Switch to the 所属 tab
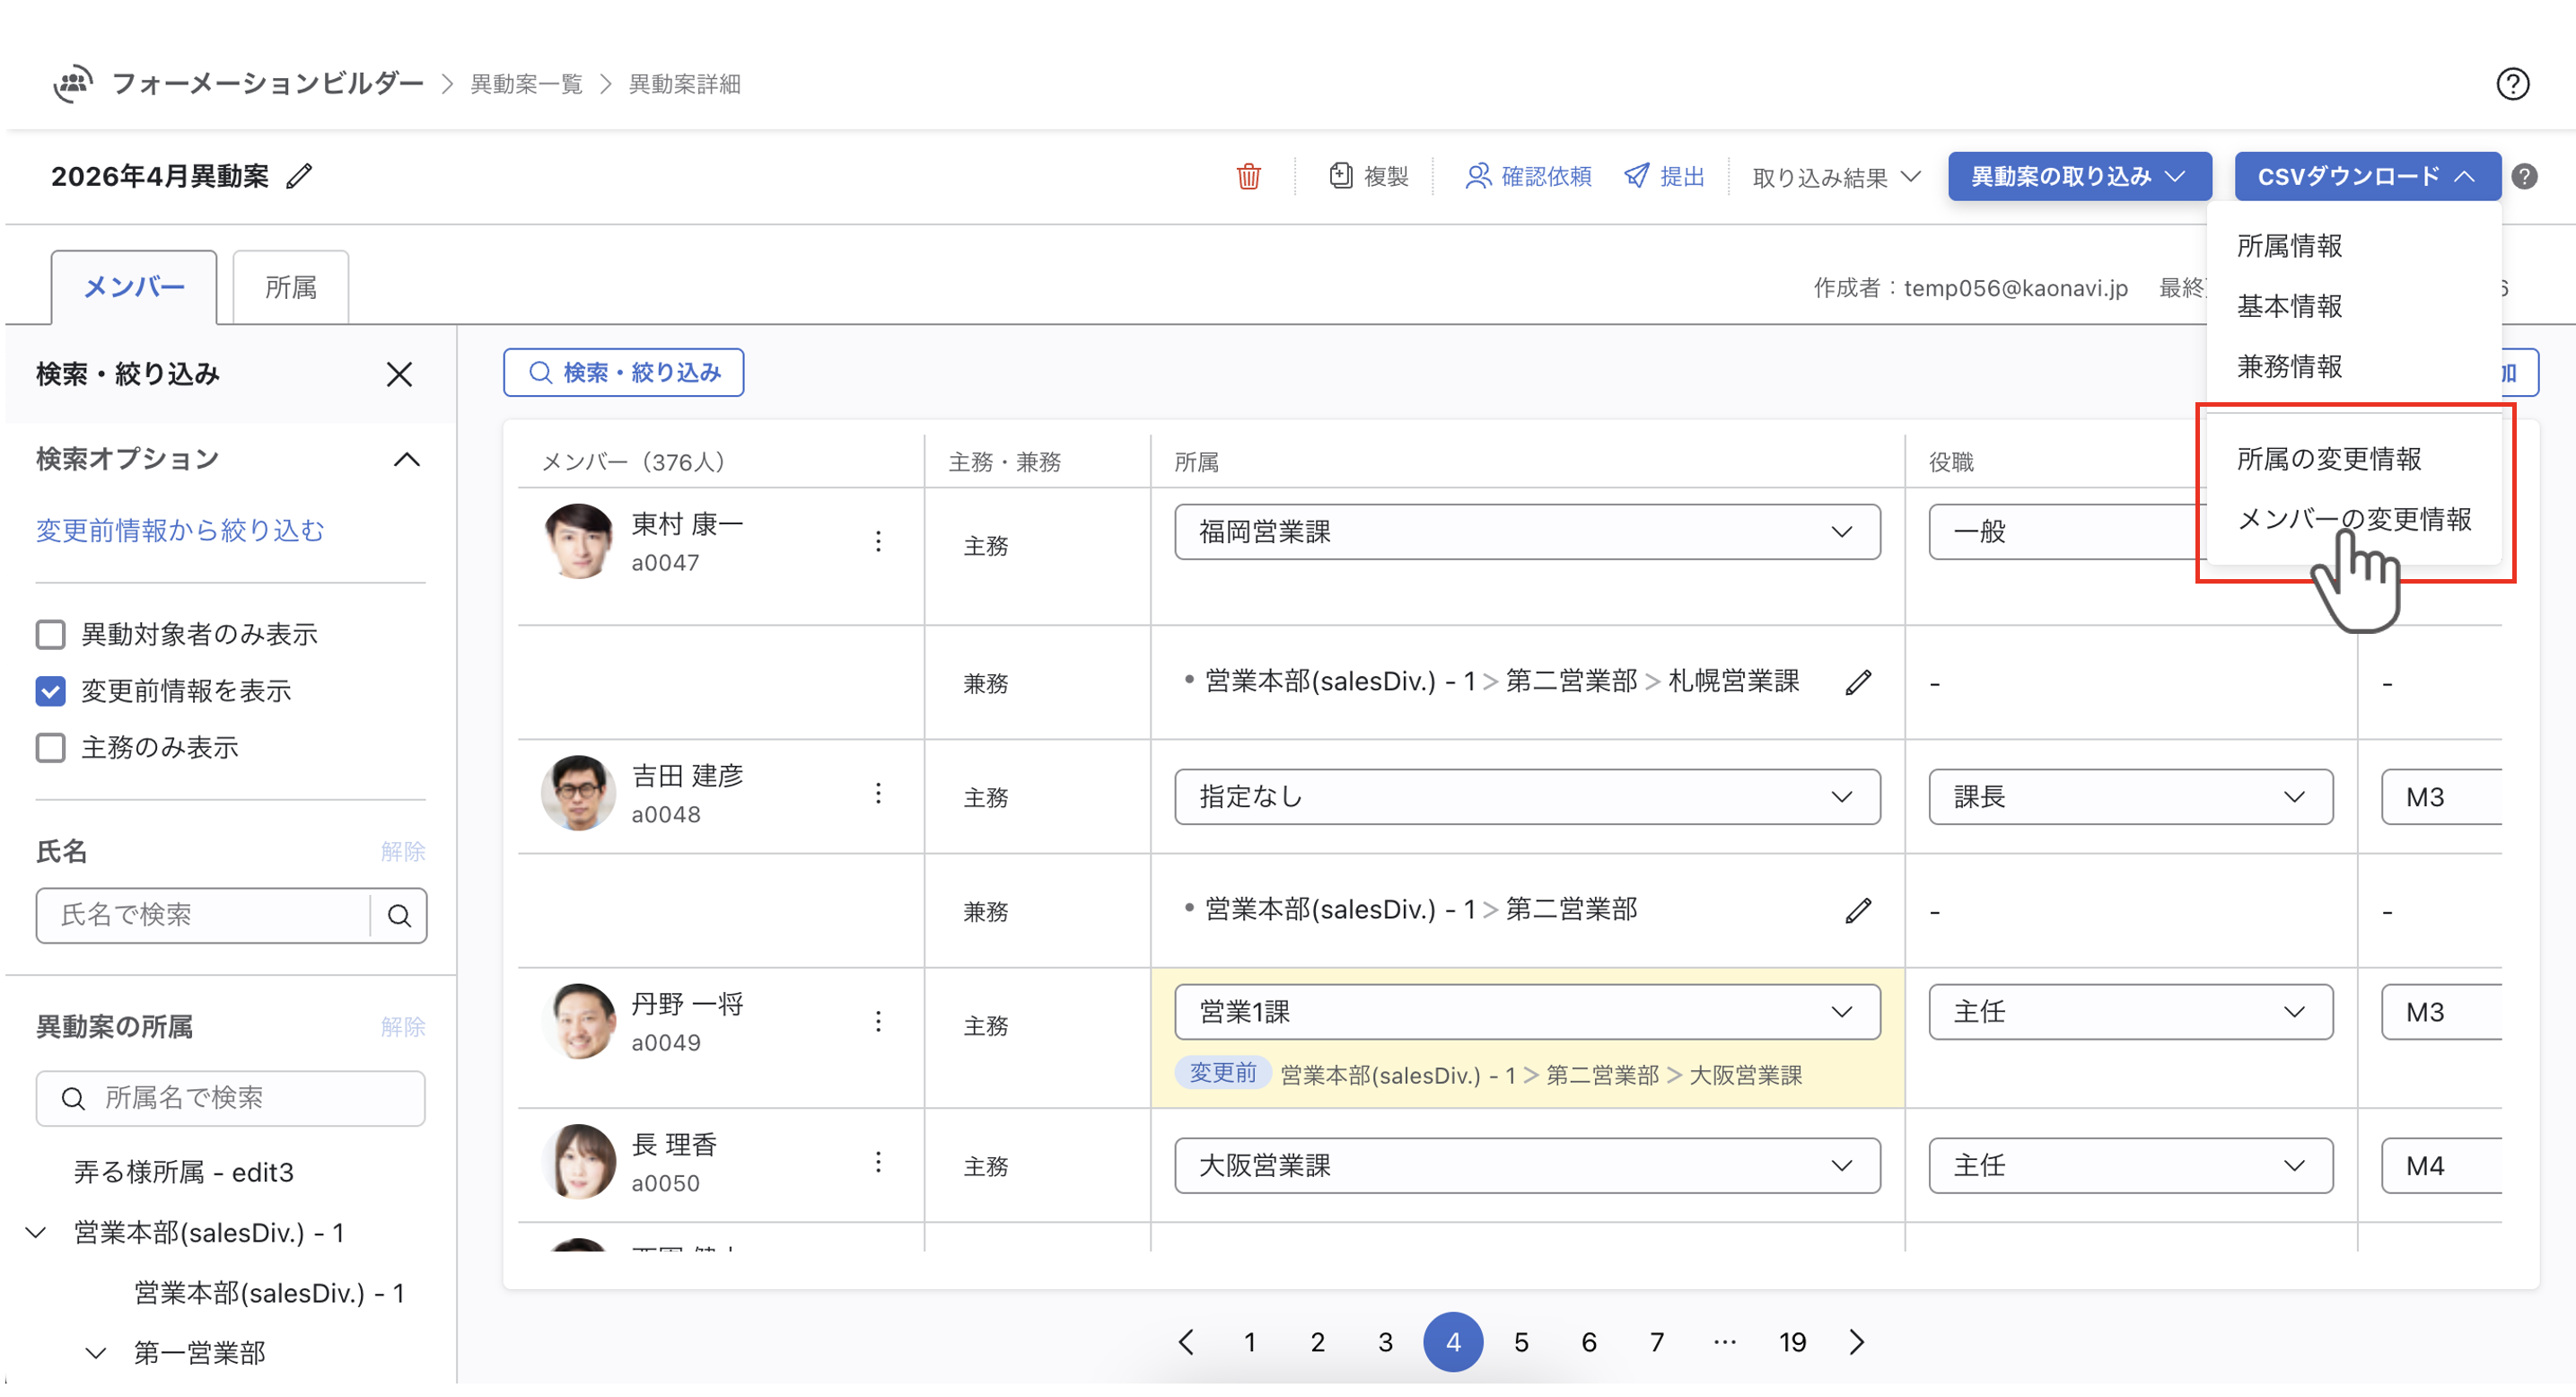The image size is (2576, 1397). pyautogui.click(x=290, y=288)
